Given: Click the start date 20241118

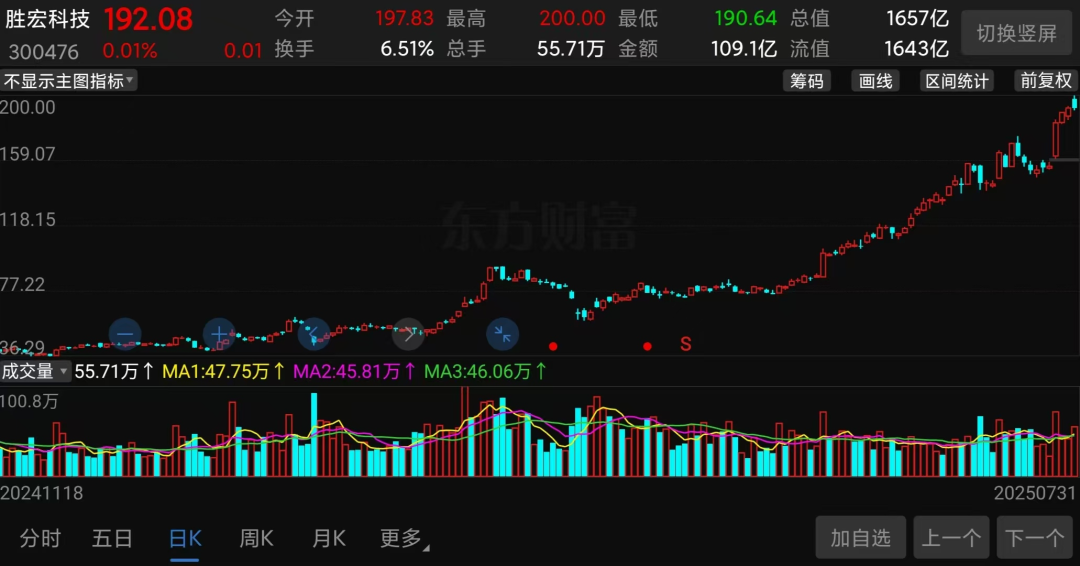Looking at the screenshot, I should [x=42, y=493].
